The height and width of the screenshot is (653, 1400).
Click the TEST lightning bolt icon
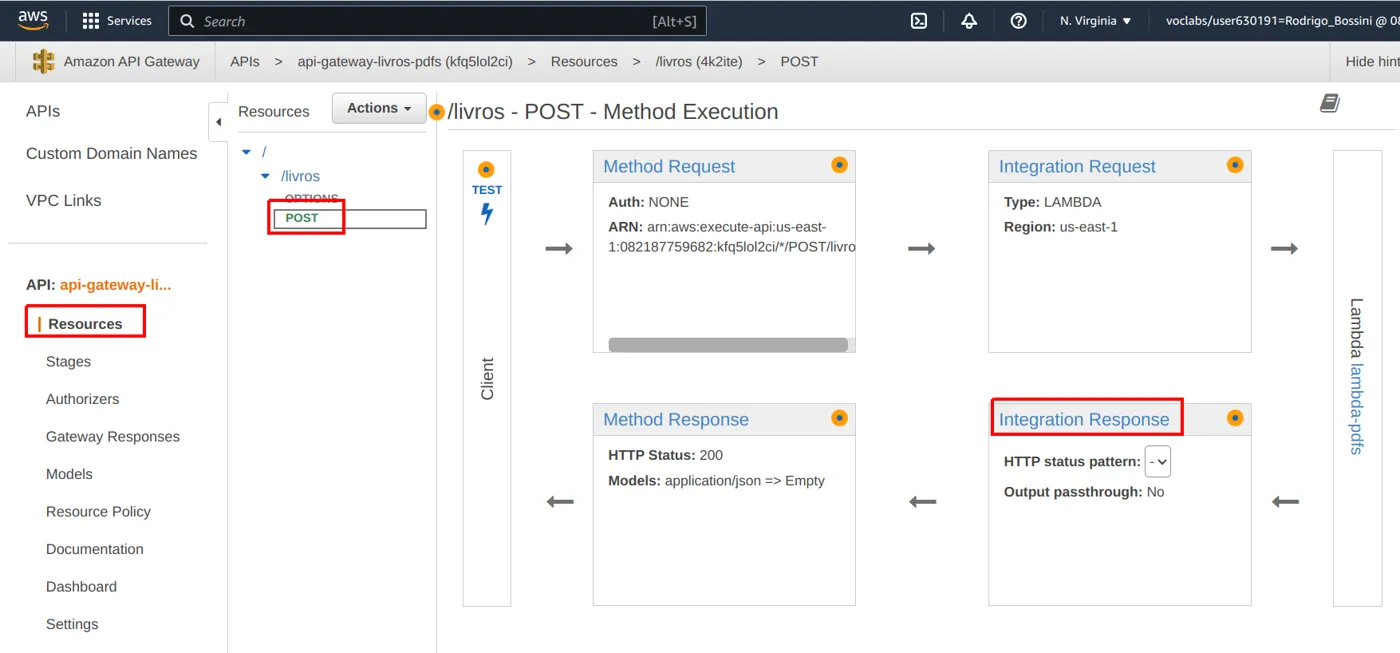click(x=487, y=213)
